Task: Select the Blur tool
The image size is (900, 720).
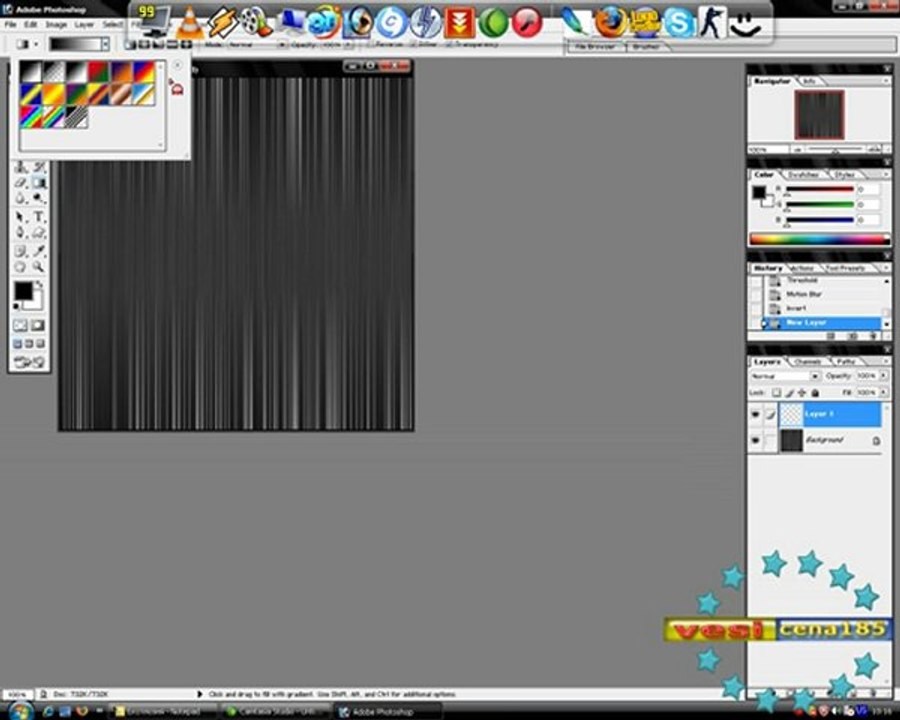Action: 21,199
